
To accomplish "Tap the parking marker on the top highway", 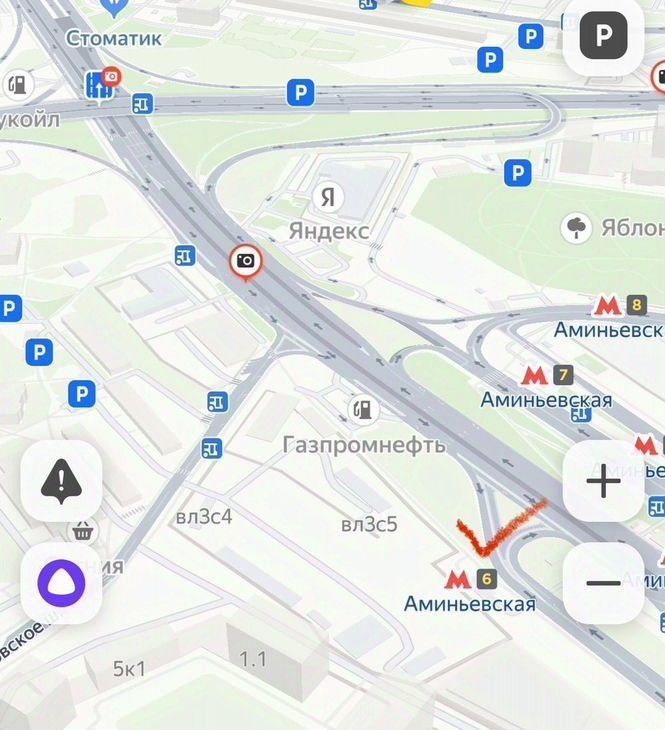I will [x=300, y=93].
